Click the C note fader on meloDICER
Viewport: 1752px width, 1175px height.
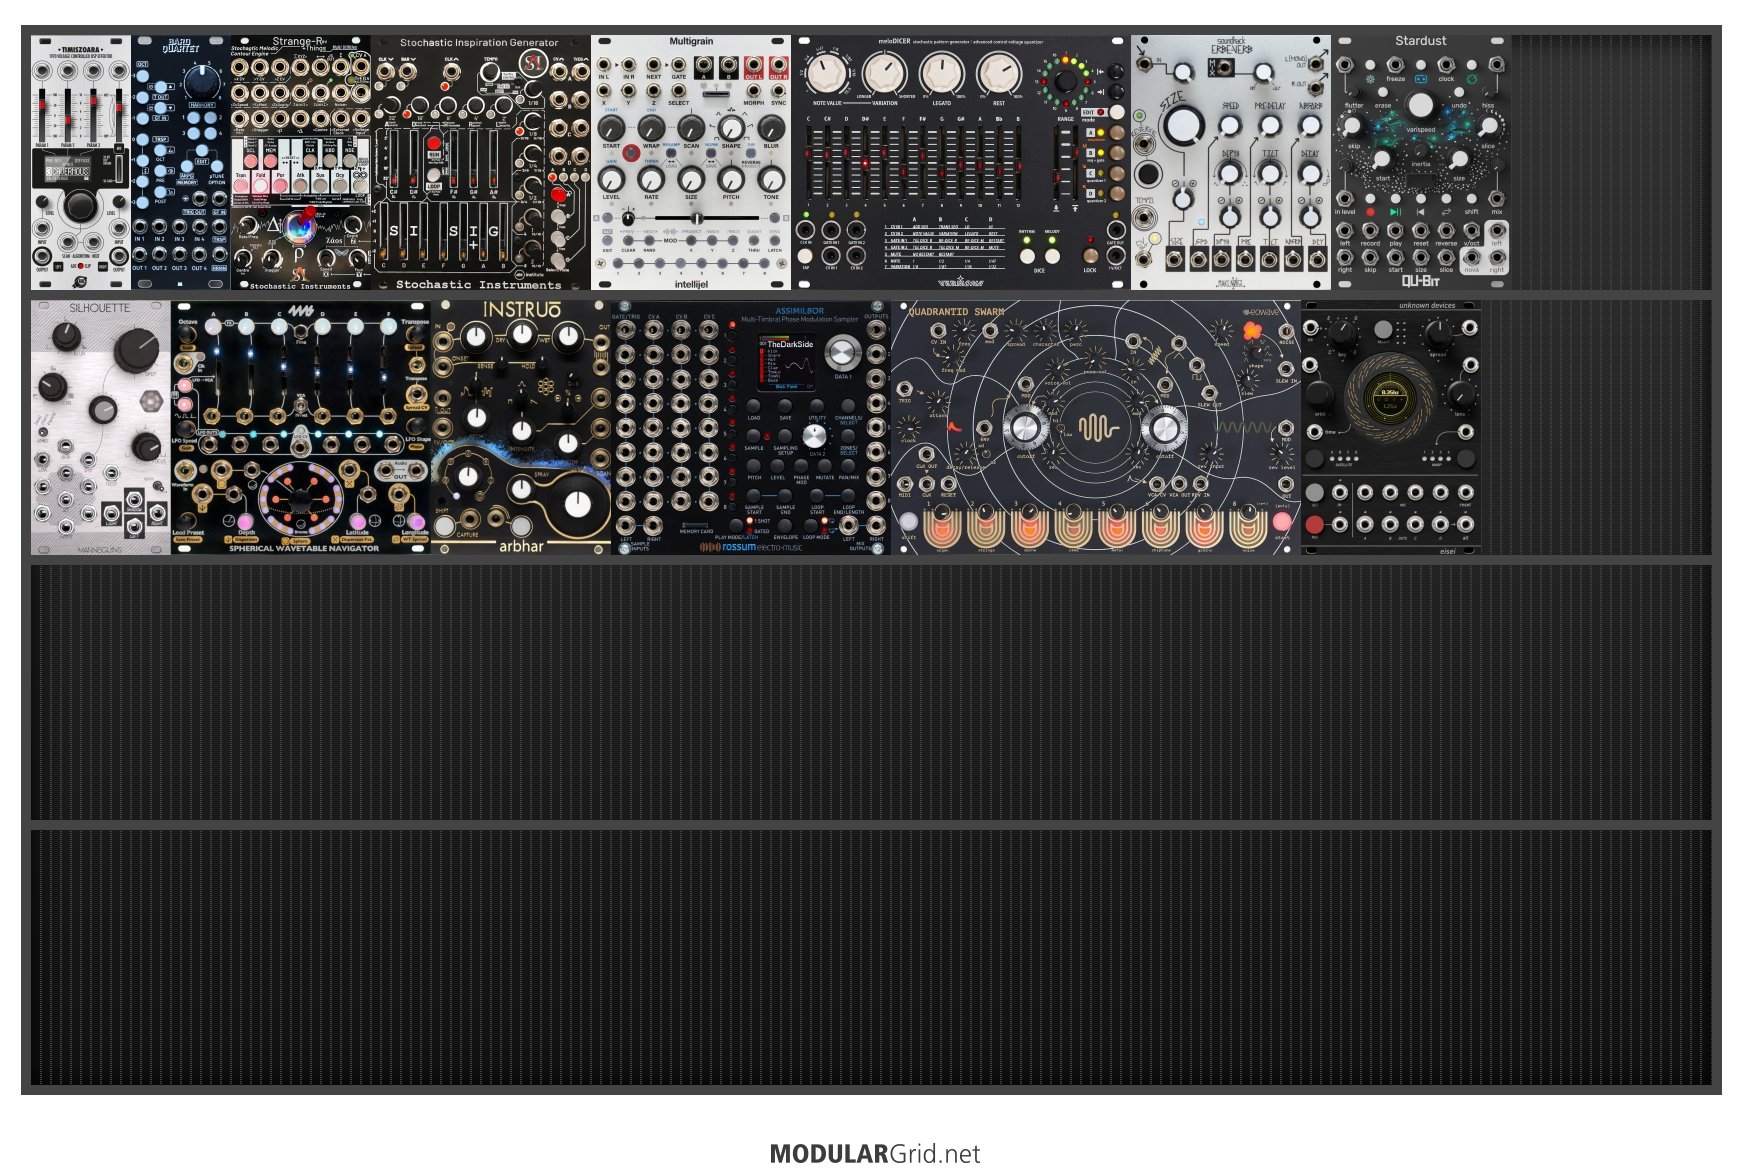pos(809,162)
